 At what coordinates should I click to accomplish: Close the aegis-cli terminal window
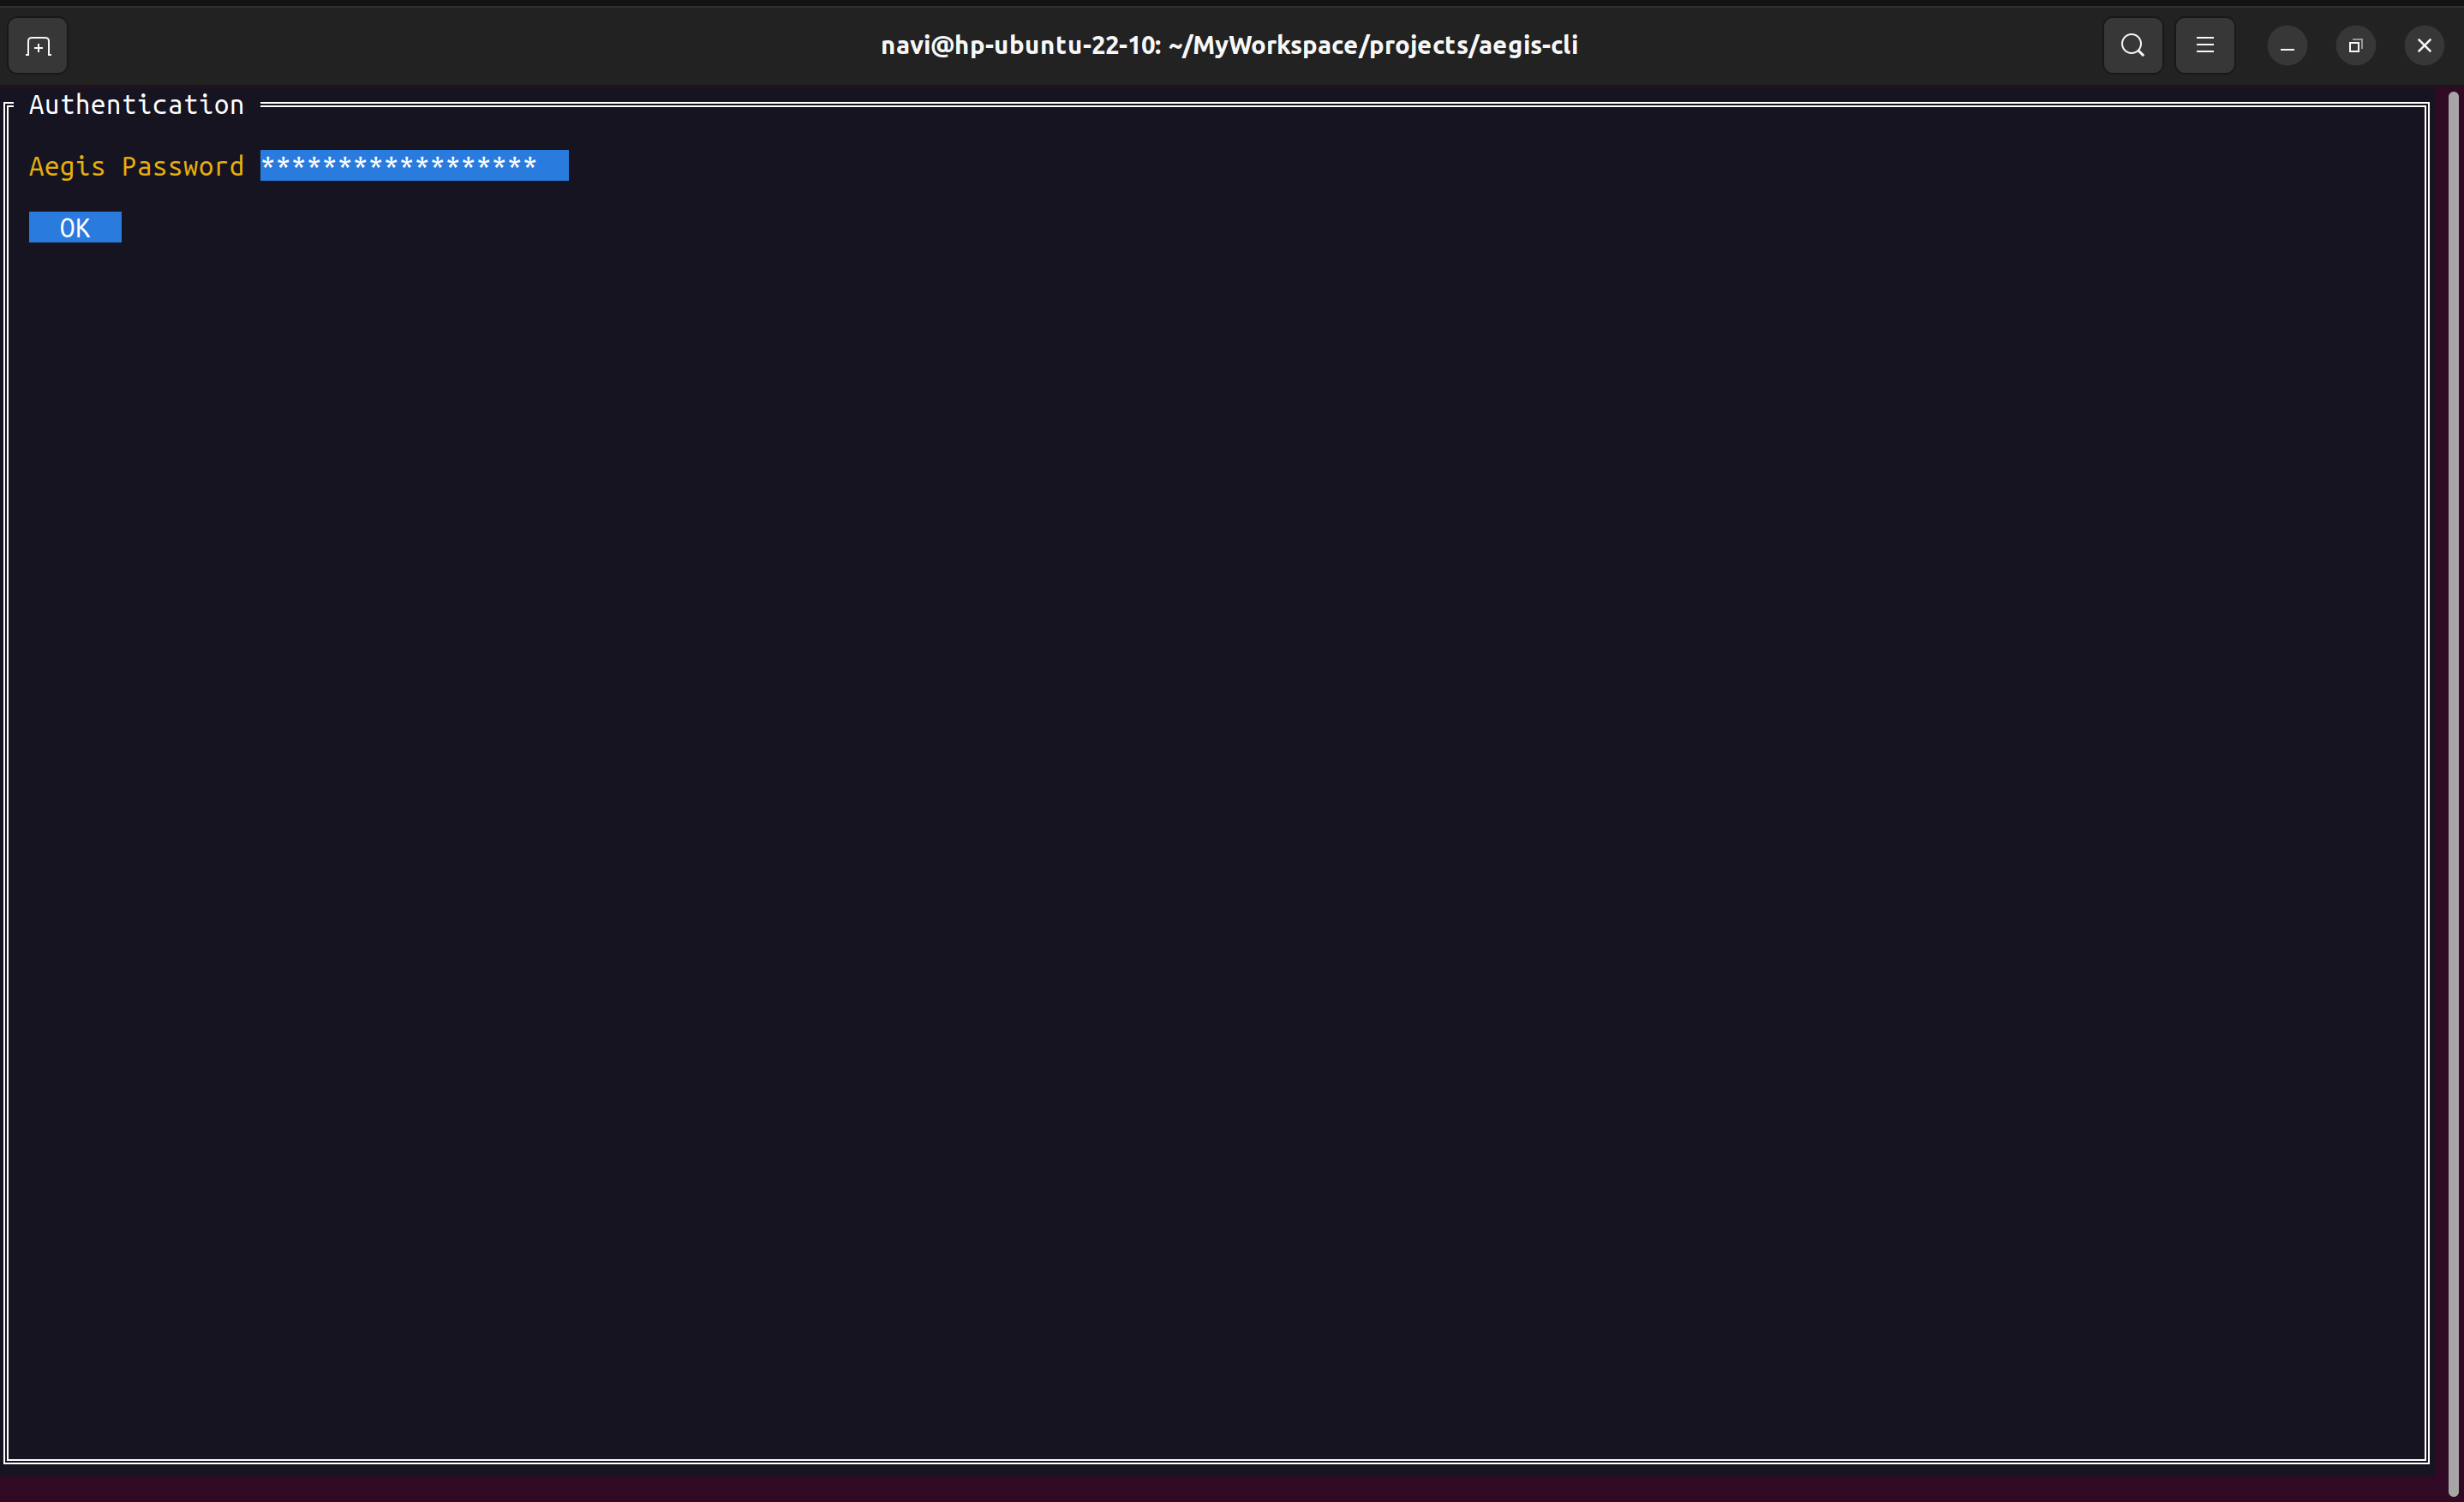coord(2424,46)
